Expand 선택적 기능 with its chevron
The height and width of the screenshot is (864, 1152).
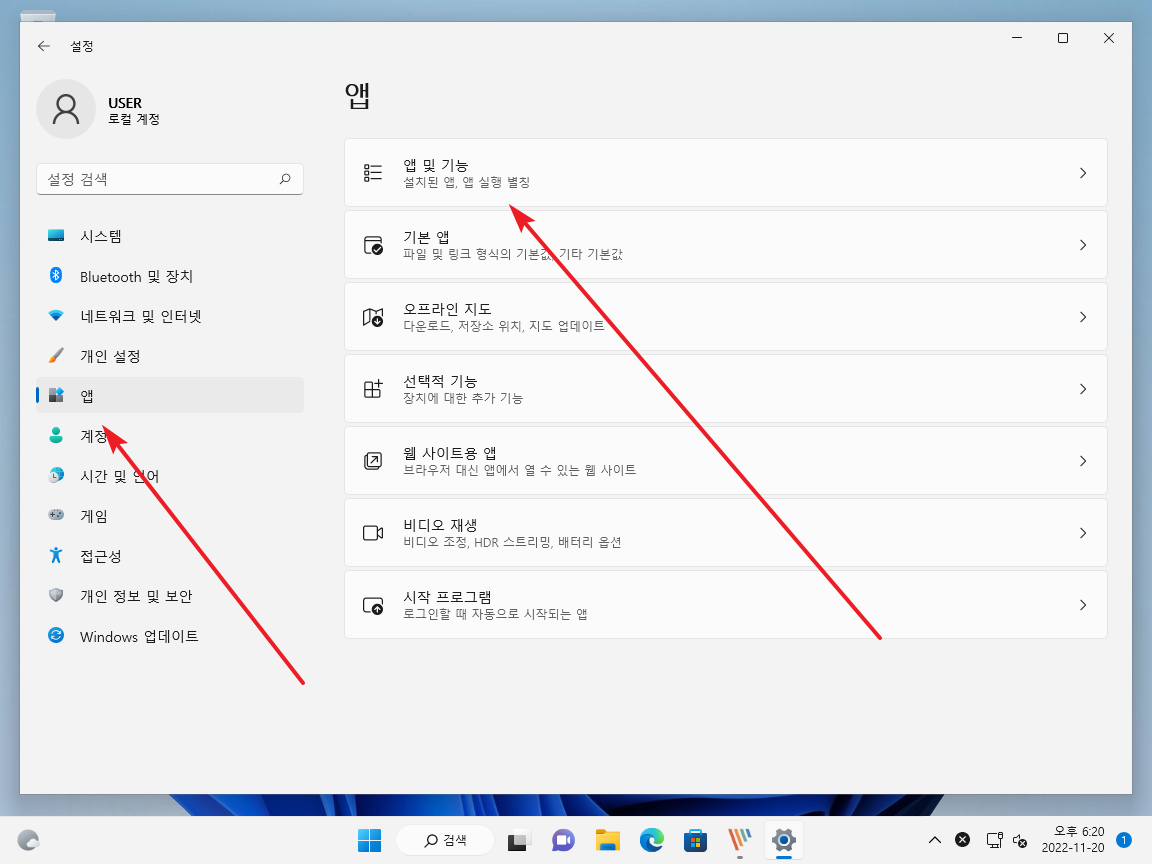pos(1083,388)
